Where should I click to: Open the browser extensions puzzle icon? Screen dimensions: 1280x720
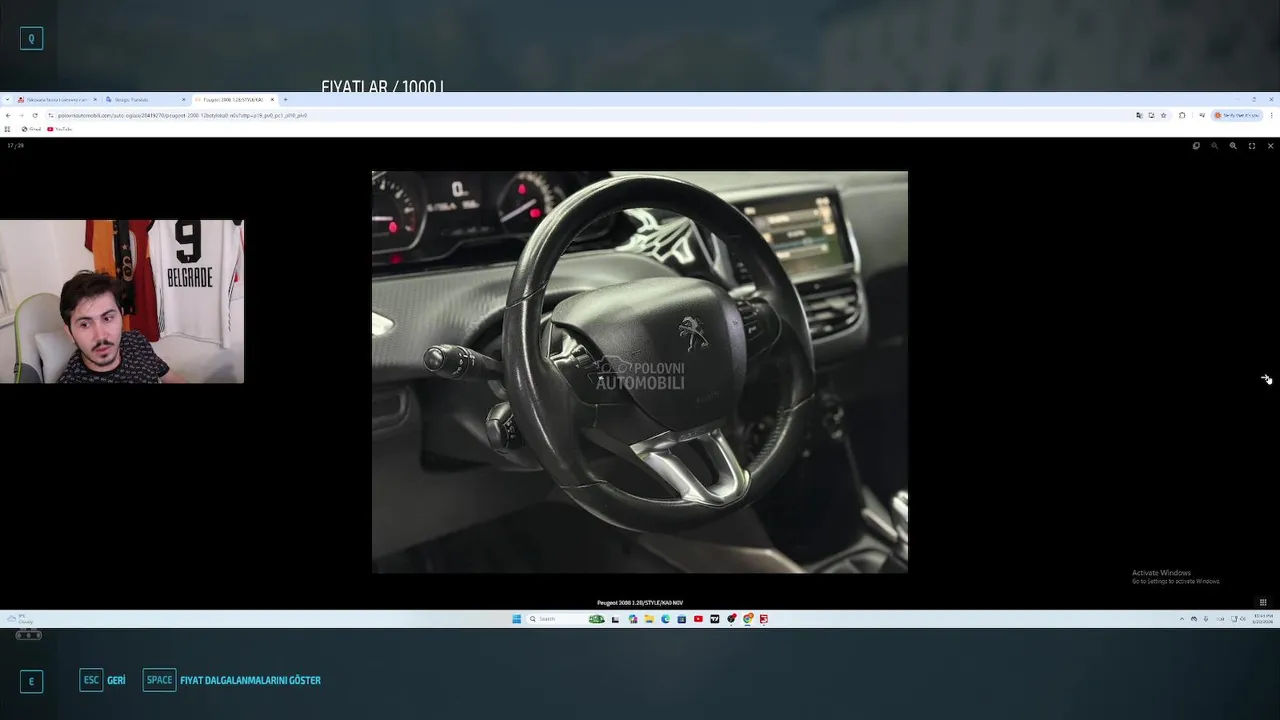[x=1182, y=115]
